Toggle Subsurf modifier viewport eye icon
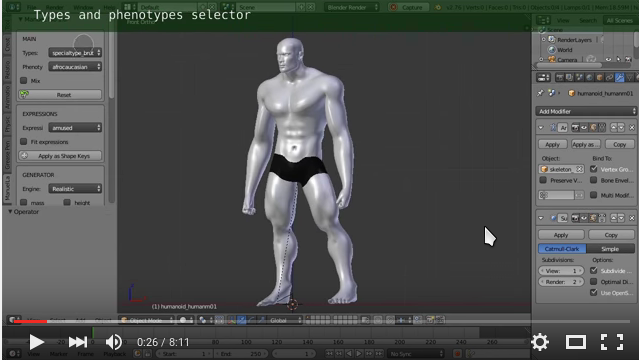Image resolution: width=639 pixels, height=360 pixels. coord(584,218)
